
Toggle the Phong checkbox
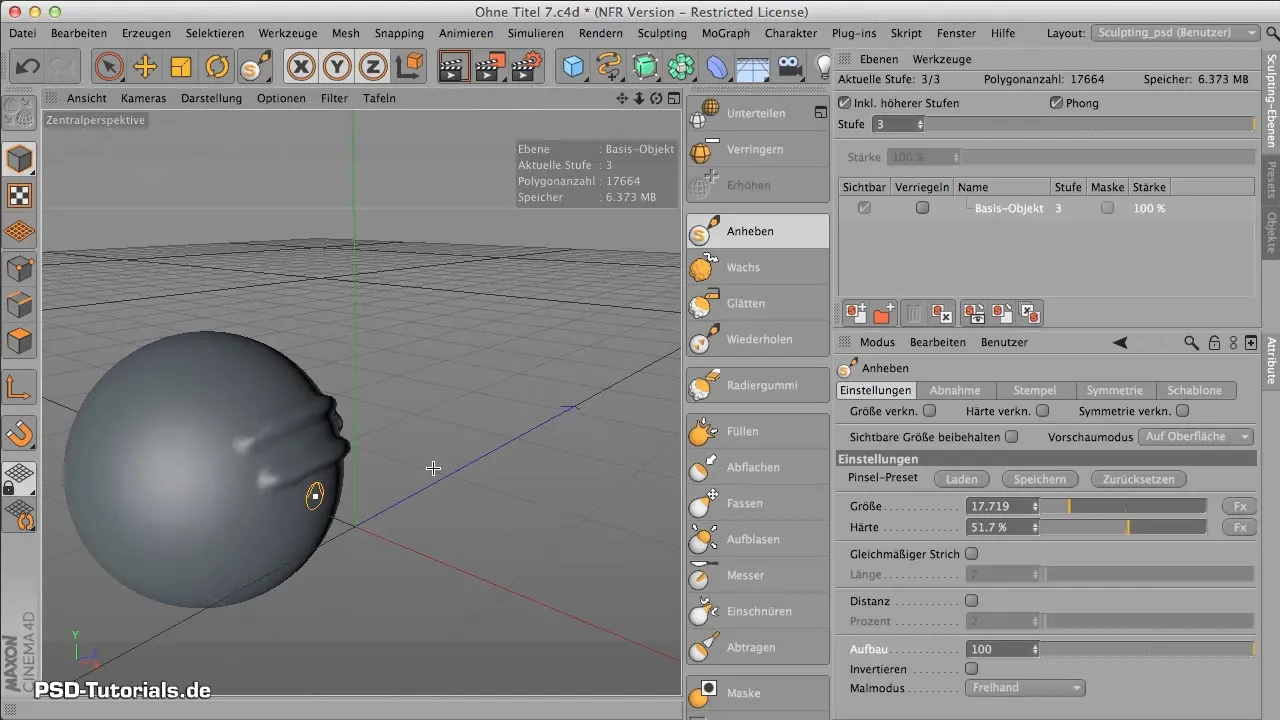click(1056, 103)
